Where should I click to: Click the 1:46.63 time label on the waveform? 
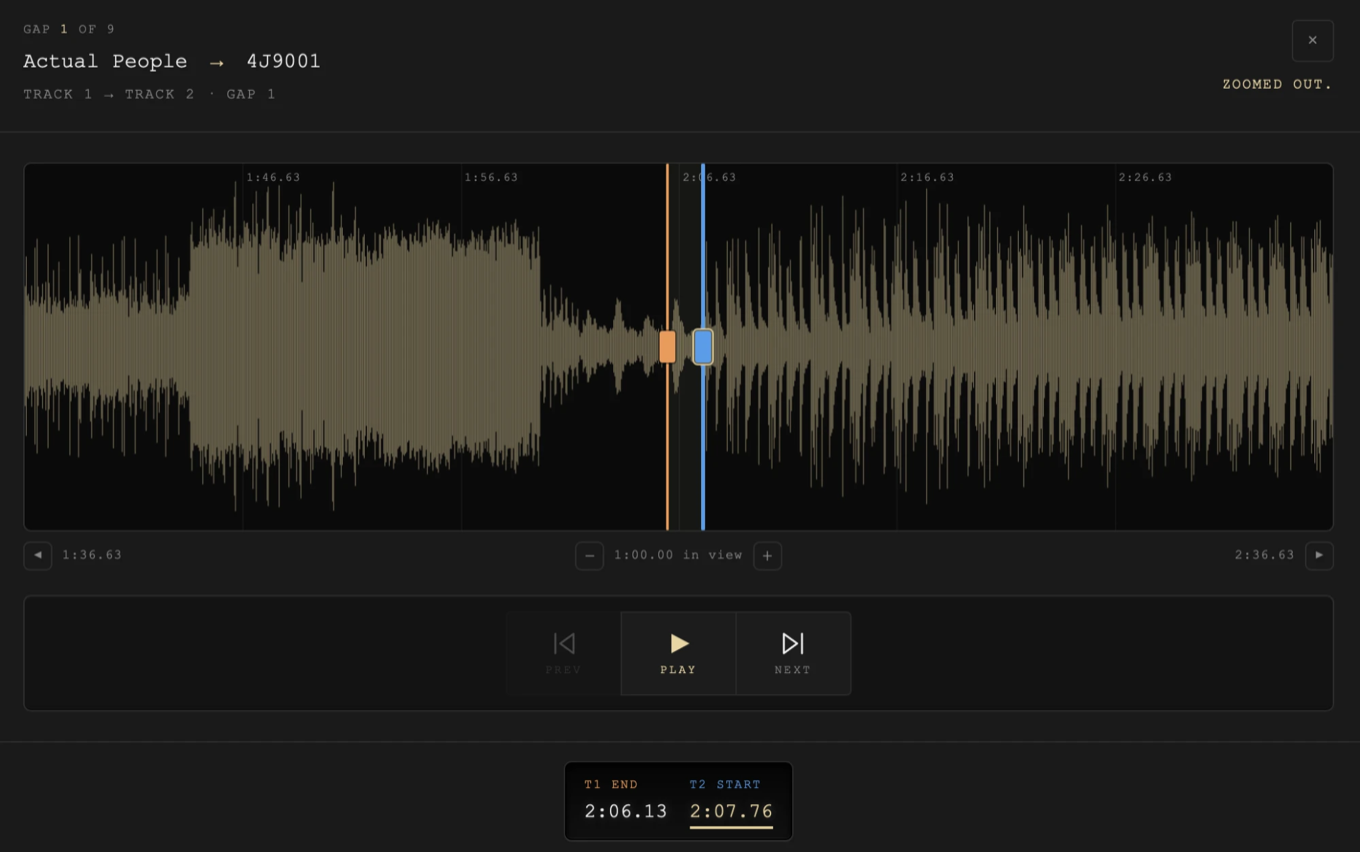pyautogui.click(x=274, y=177)
